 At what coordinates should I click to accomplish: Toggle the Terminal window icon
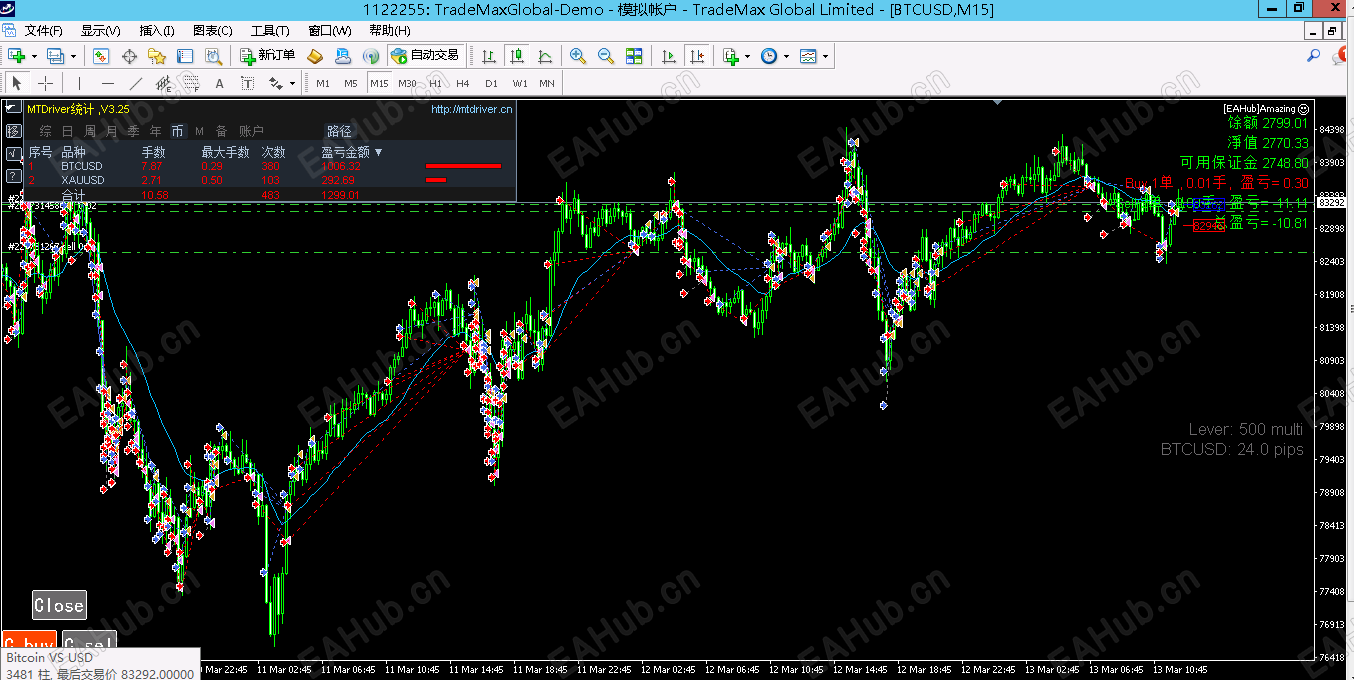point(185,56)
